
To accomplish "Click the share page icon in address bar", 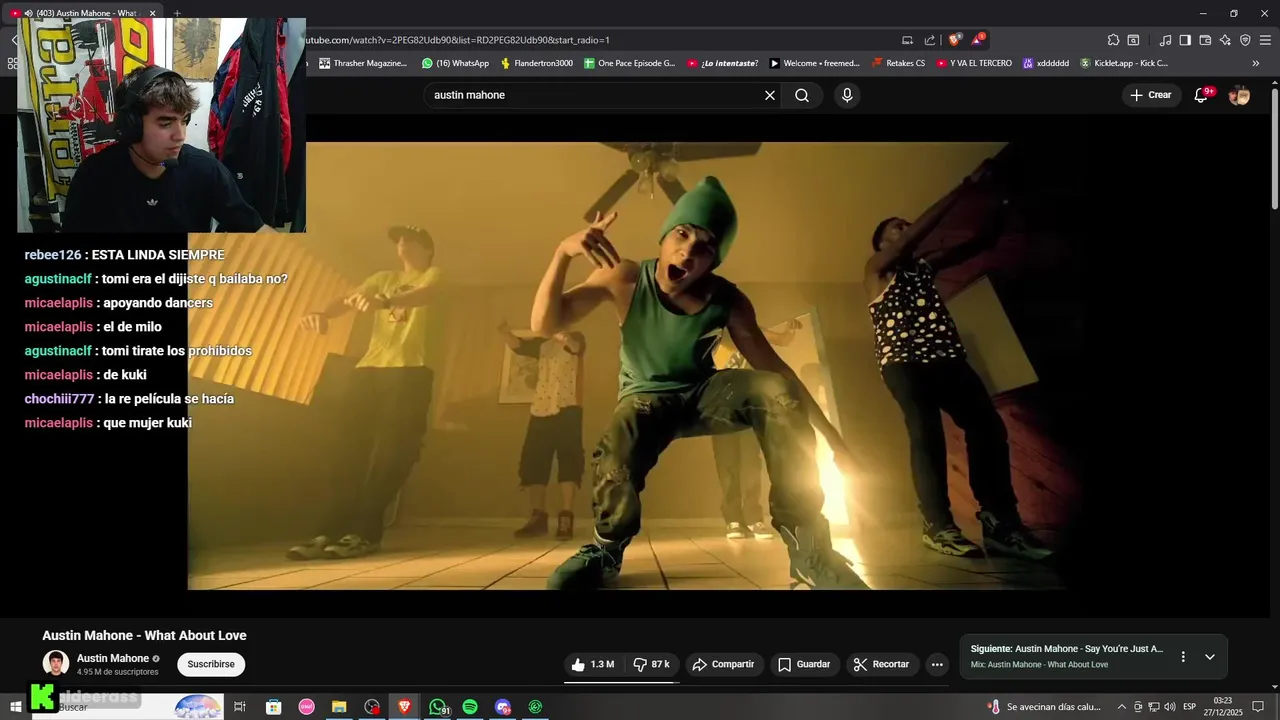I will (930, 40).
